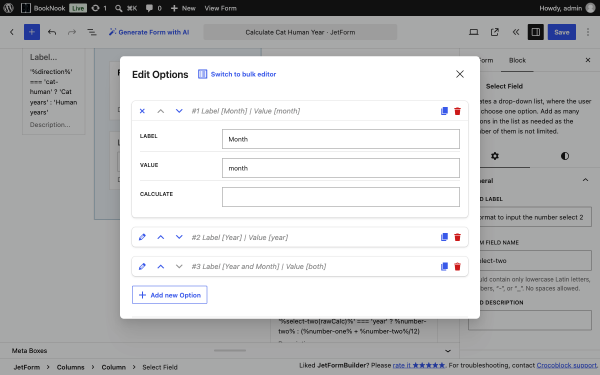Open the document overview list view
The height and width of the screenshot is (375, 600).
pos(92,32)
